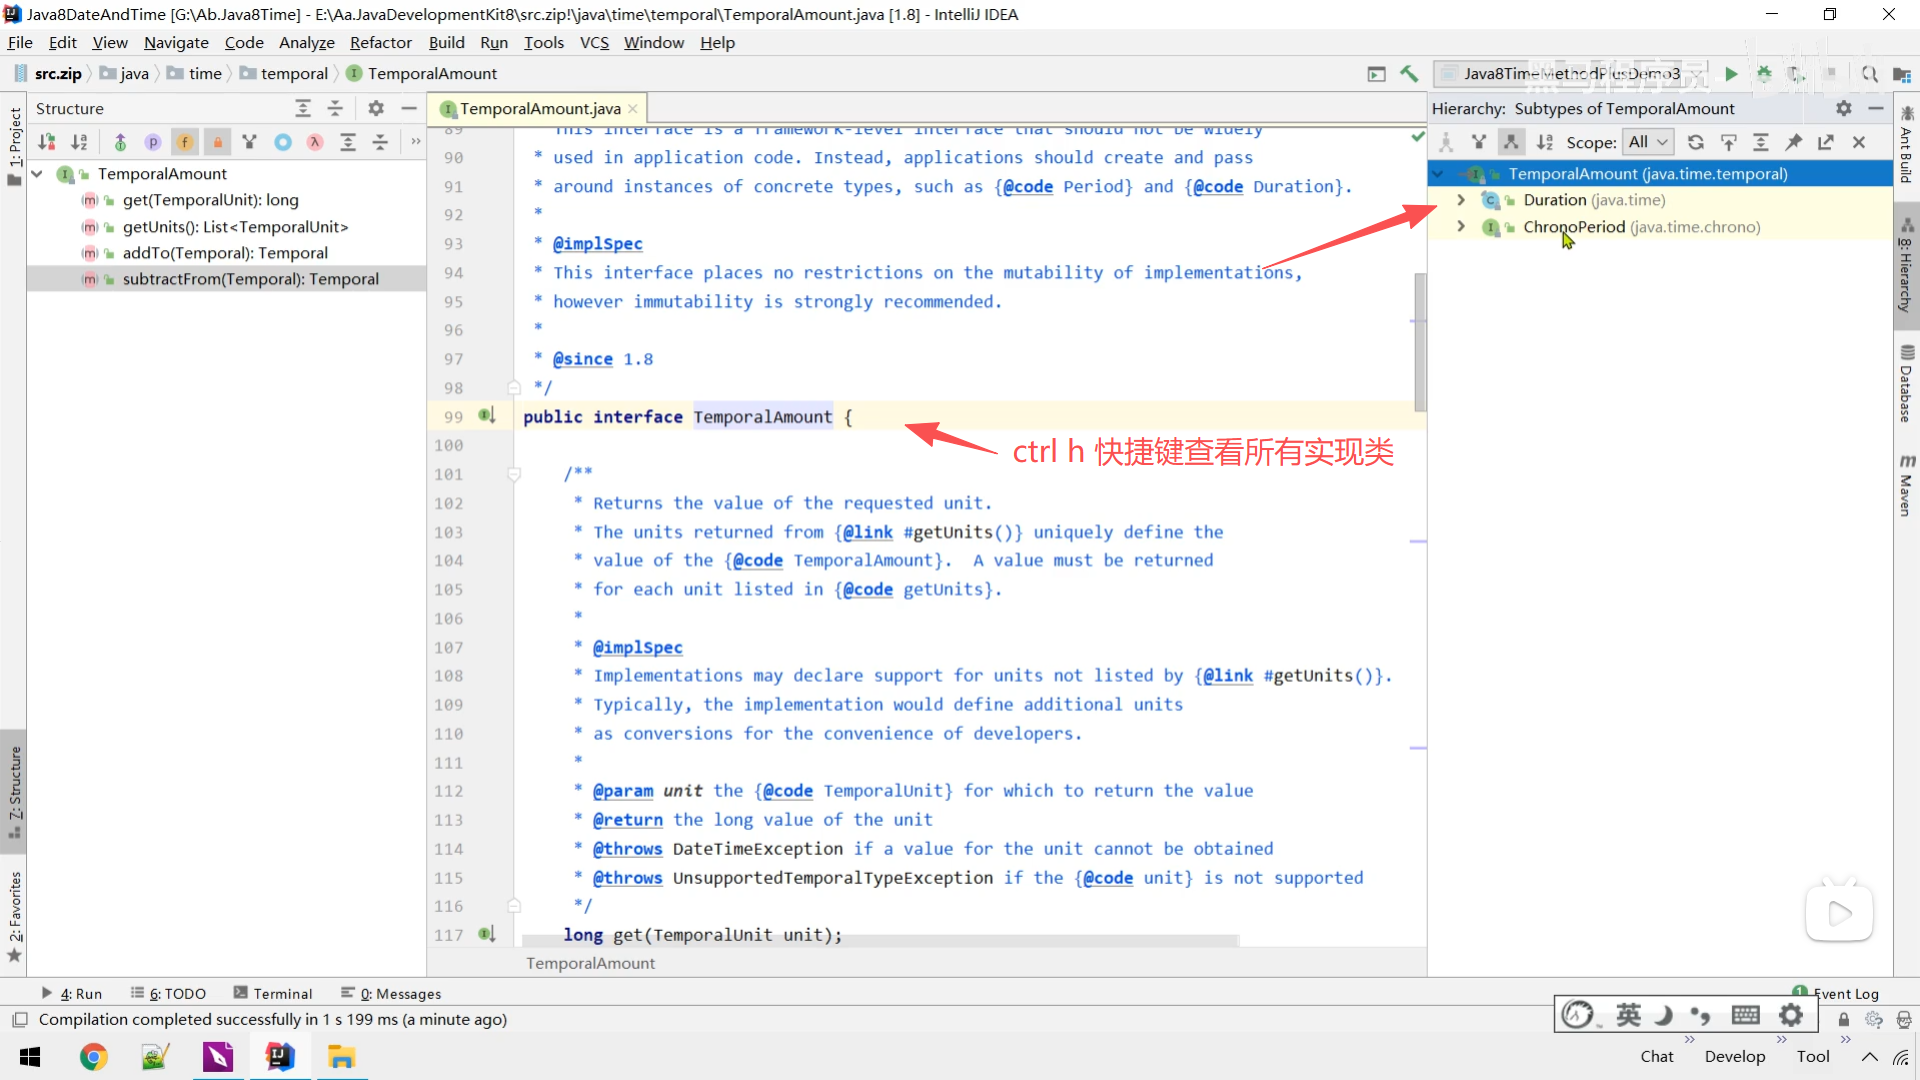Toggle Show Fields filter in Structure
The height and width of the screenshot is (1080, 1920).
[185, 142]
